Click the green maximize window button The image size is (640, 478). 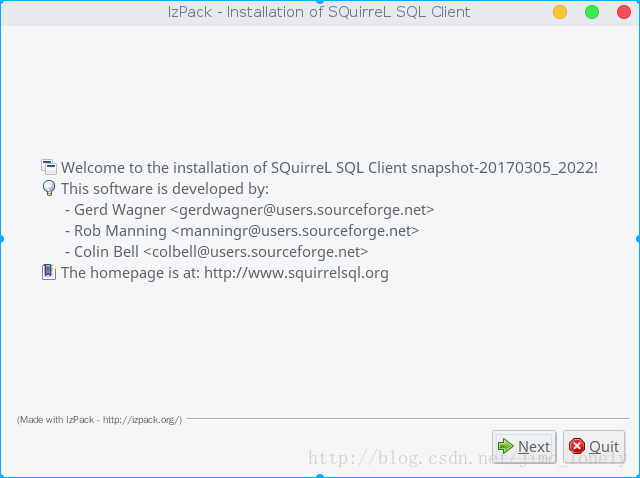(592, 12)
